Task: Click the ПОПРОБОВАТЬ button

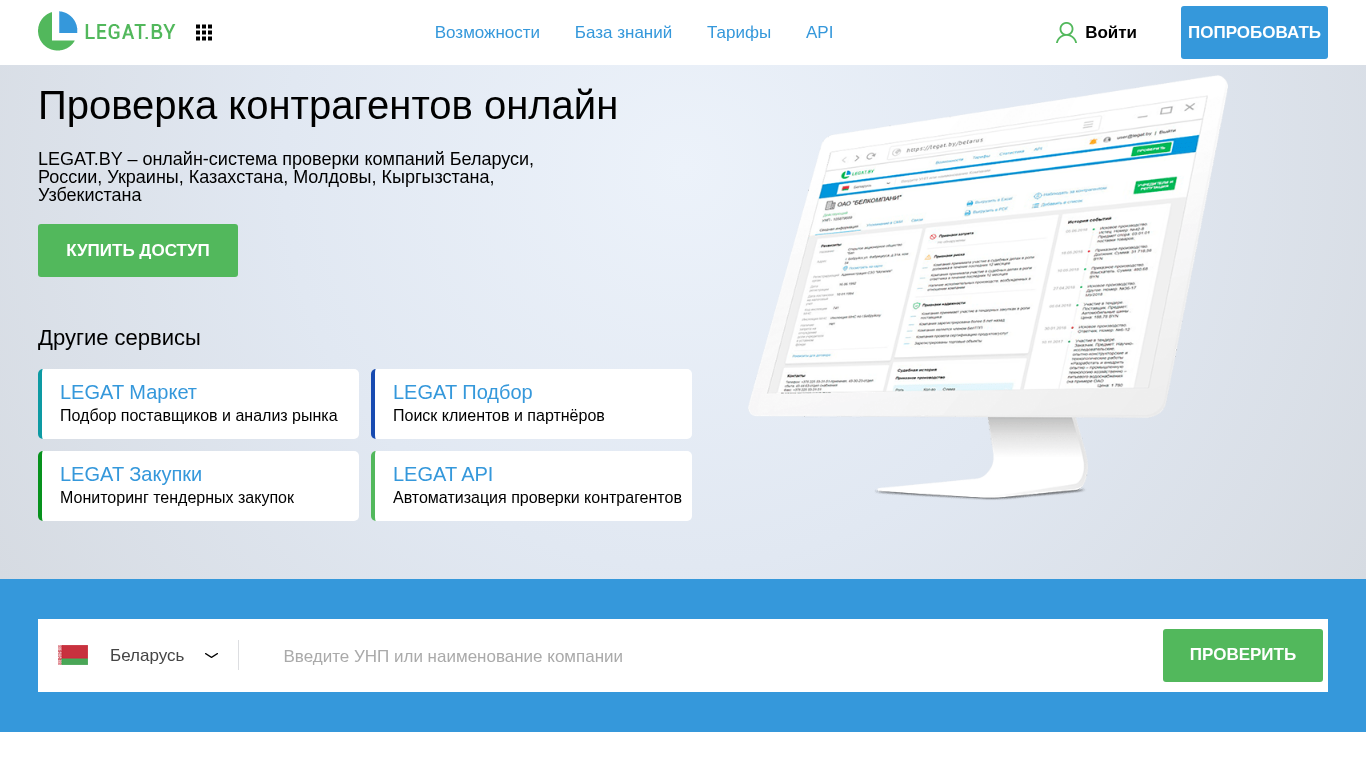Action: (x=1254, y=33)
